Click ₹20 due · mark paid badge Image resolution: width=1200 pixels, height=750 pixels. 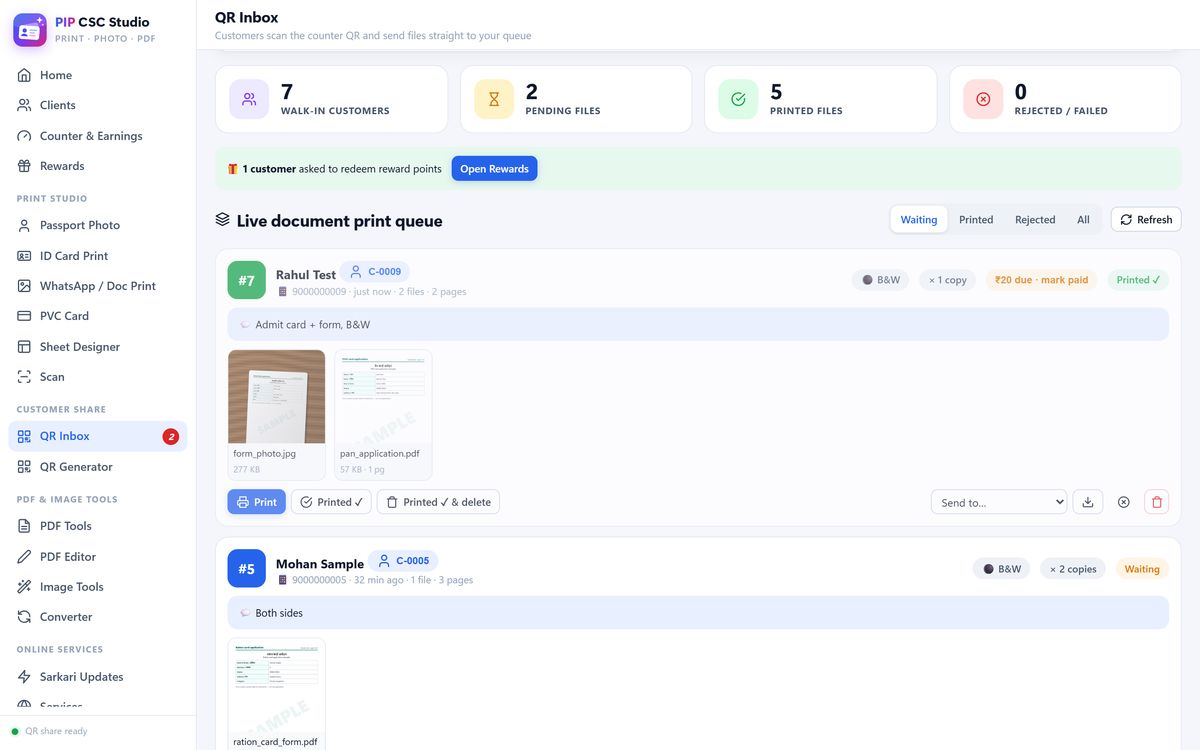(1041, 280)
